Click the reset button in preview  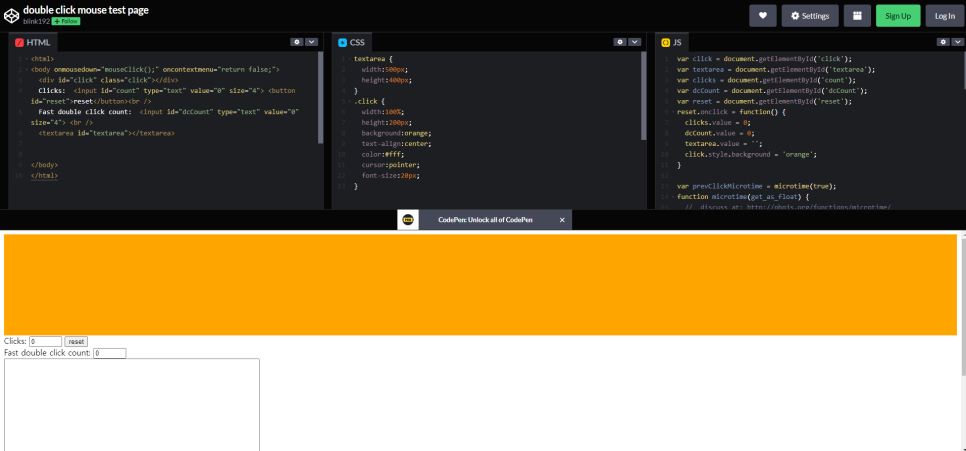[x=76, y=341]
